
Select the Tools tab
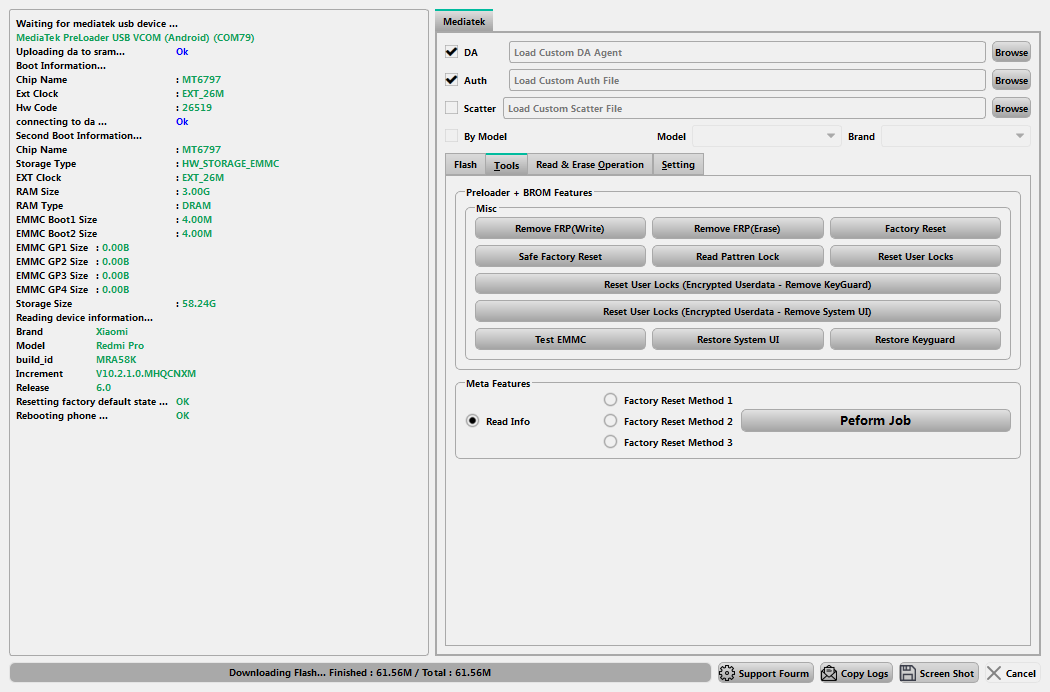(x=506, y=165)
